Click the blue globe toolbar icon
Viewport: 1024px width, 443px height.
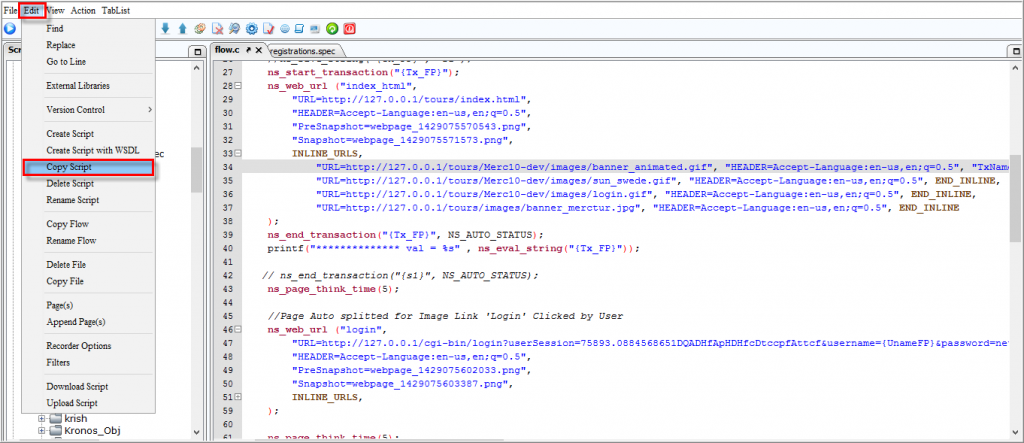click(285, 29)
